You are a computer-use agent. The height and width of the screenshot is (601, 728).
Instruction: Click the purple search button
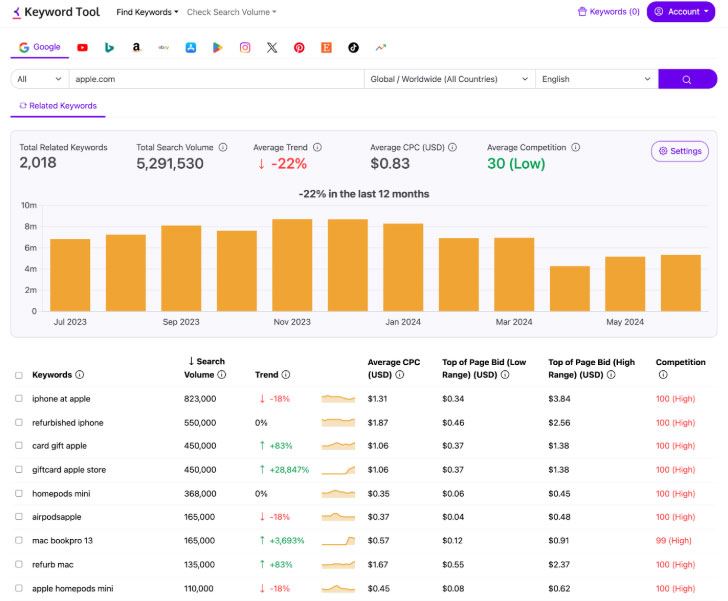[x=687, y=79]
